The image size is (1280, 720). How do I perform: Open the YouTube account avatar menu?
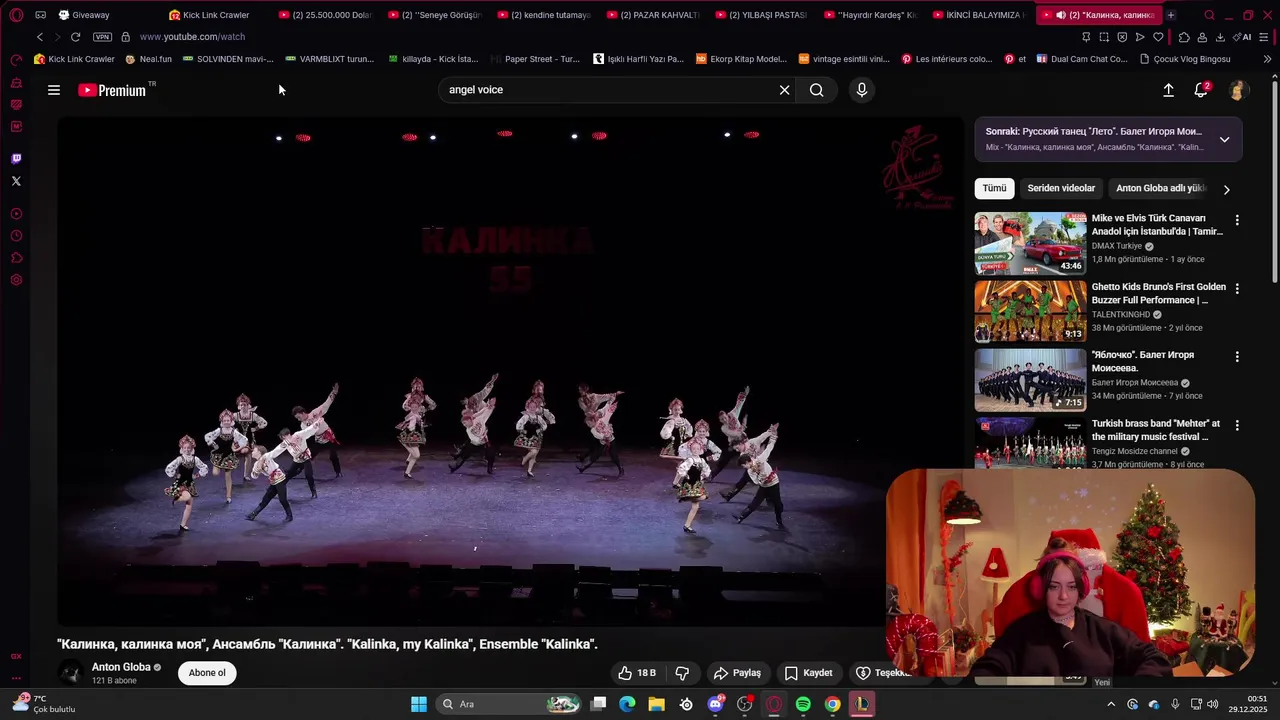coord(1238,90)
